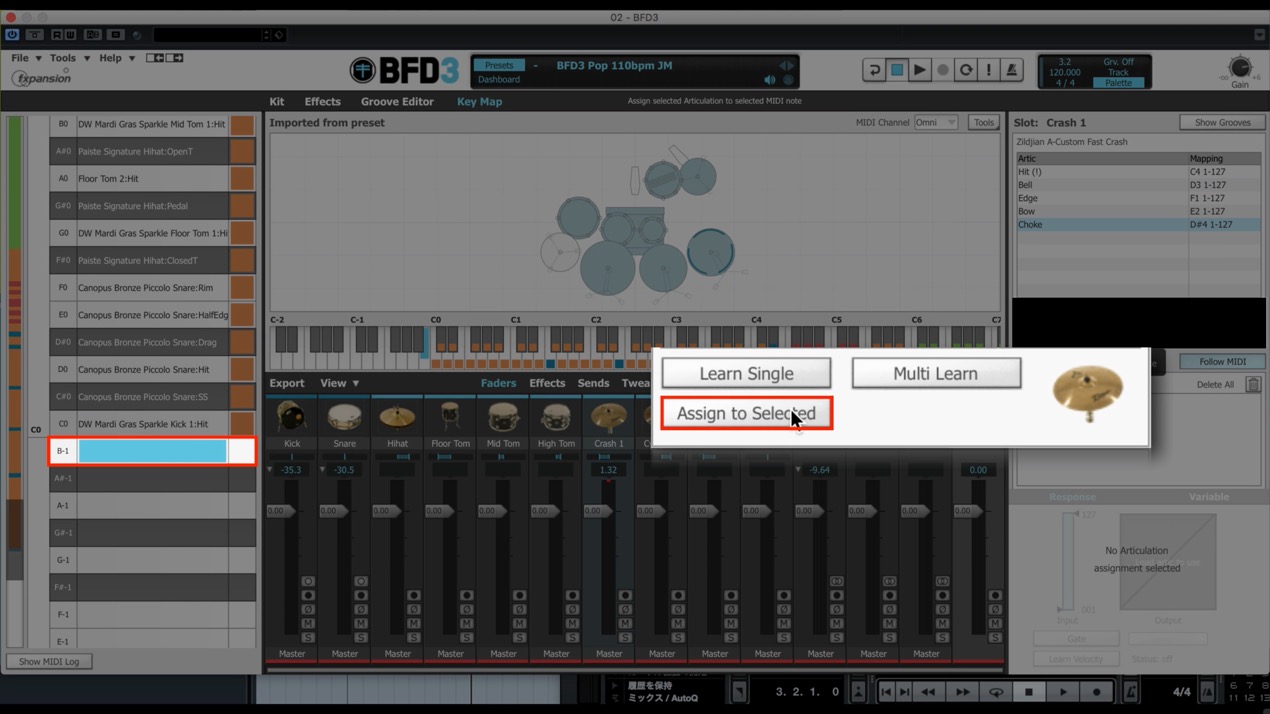The height and width of the screenshot is (714, 1270).
Task: Click the Learn Single button
Action: click(746, 373)
